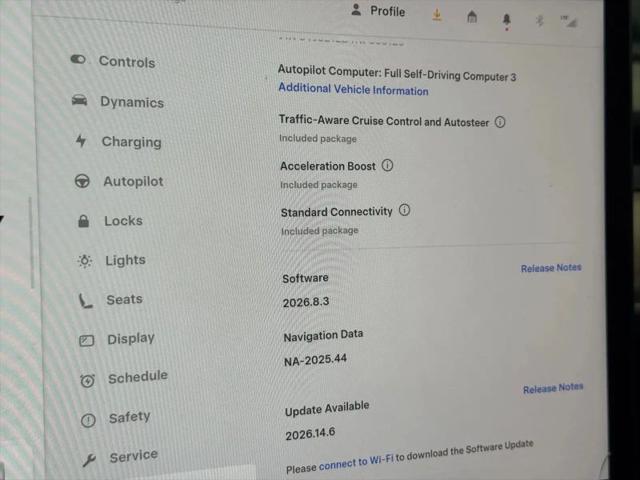
Task: Click the car icon beside Dynamics
Action: coord(80,100)
